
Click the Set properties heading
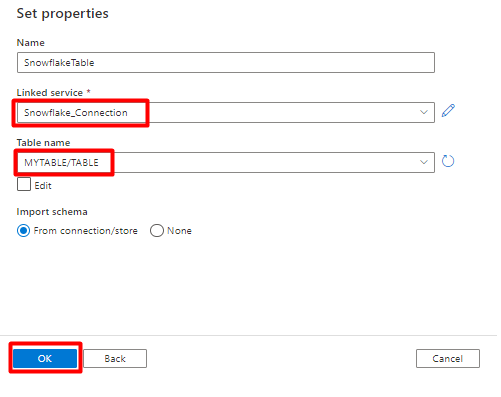click(63, 14)
